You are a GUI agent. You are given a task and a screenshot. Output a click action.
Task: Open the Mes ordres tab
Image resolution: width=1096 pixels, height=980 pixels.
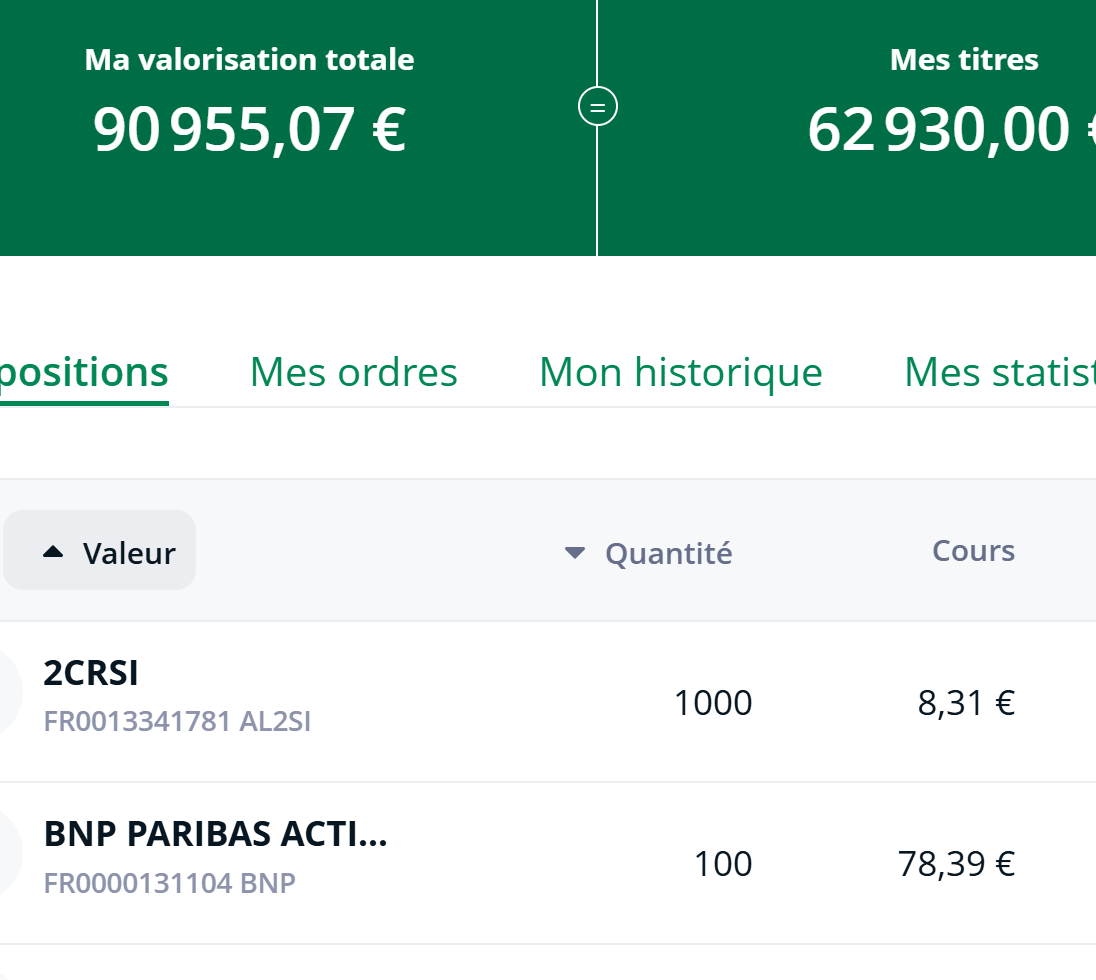(x=353, y=372)
